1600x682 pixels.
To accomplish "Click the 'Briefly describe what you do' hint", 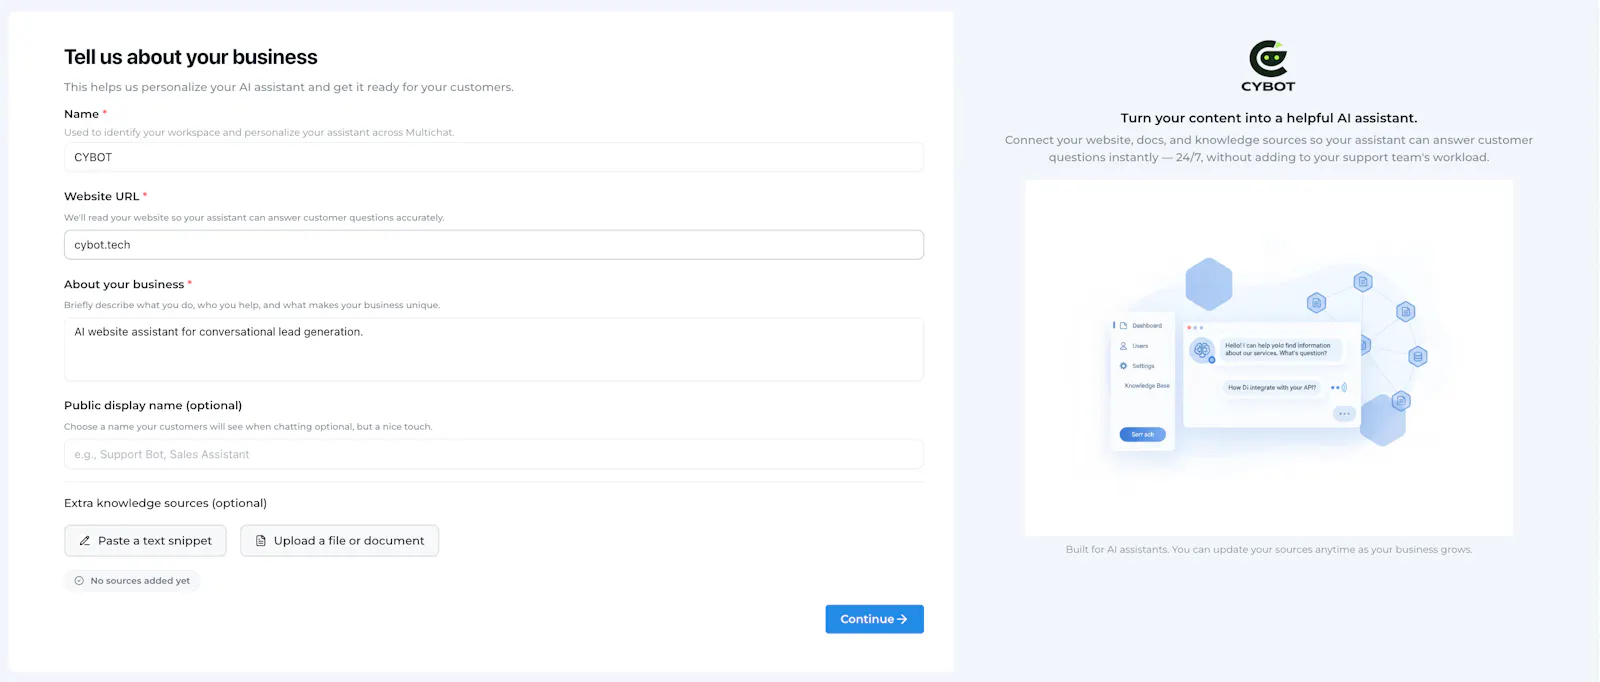I will pyautogui.click(x=252, y=305).
